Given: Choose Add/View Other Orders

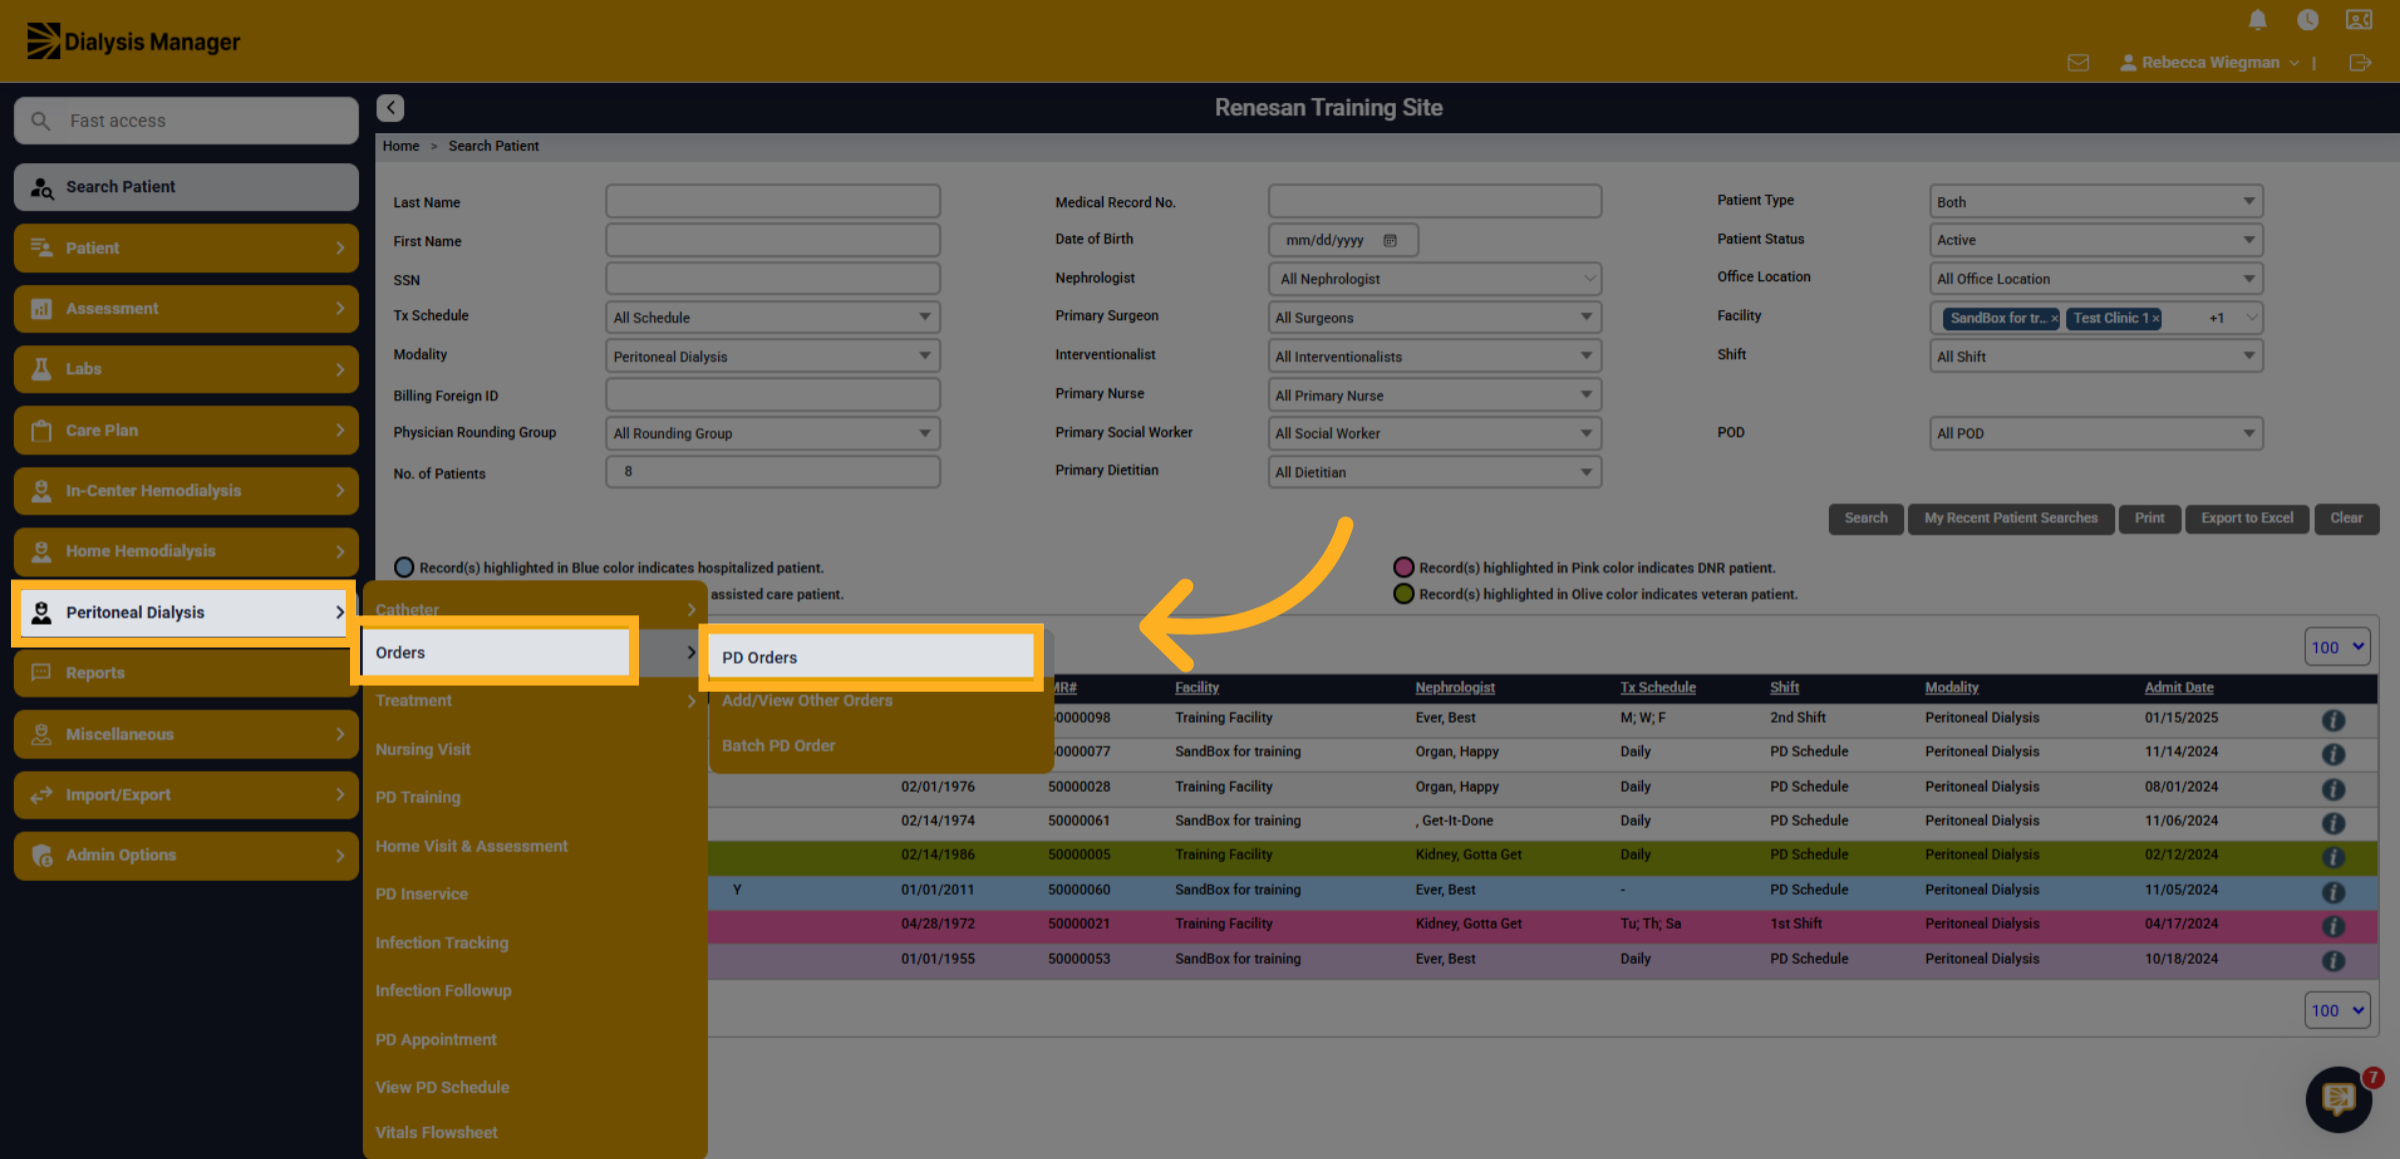Looking at the screenshot, I should tap(807, 700).
